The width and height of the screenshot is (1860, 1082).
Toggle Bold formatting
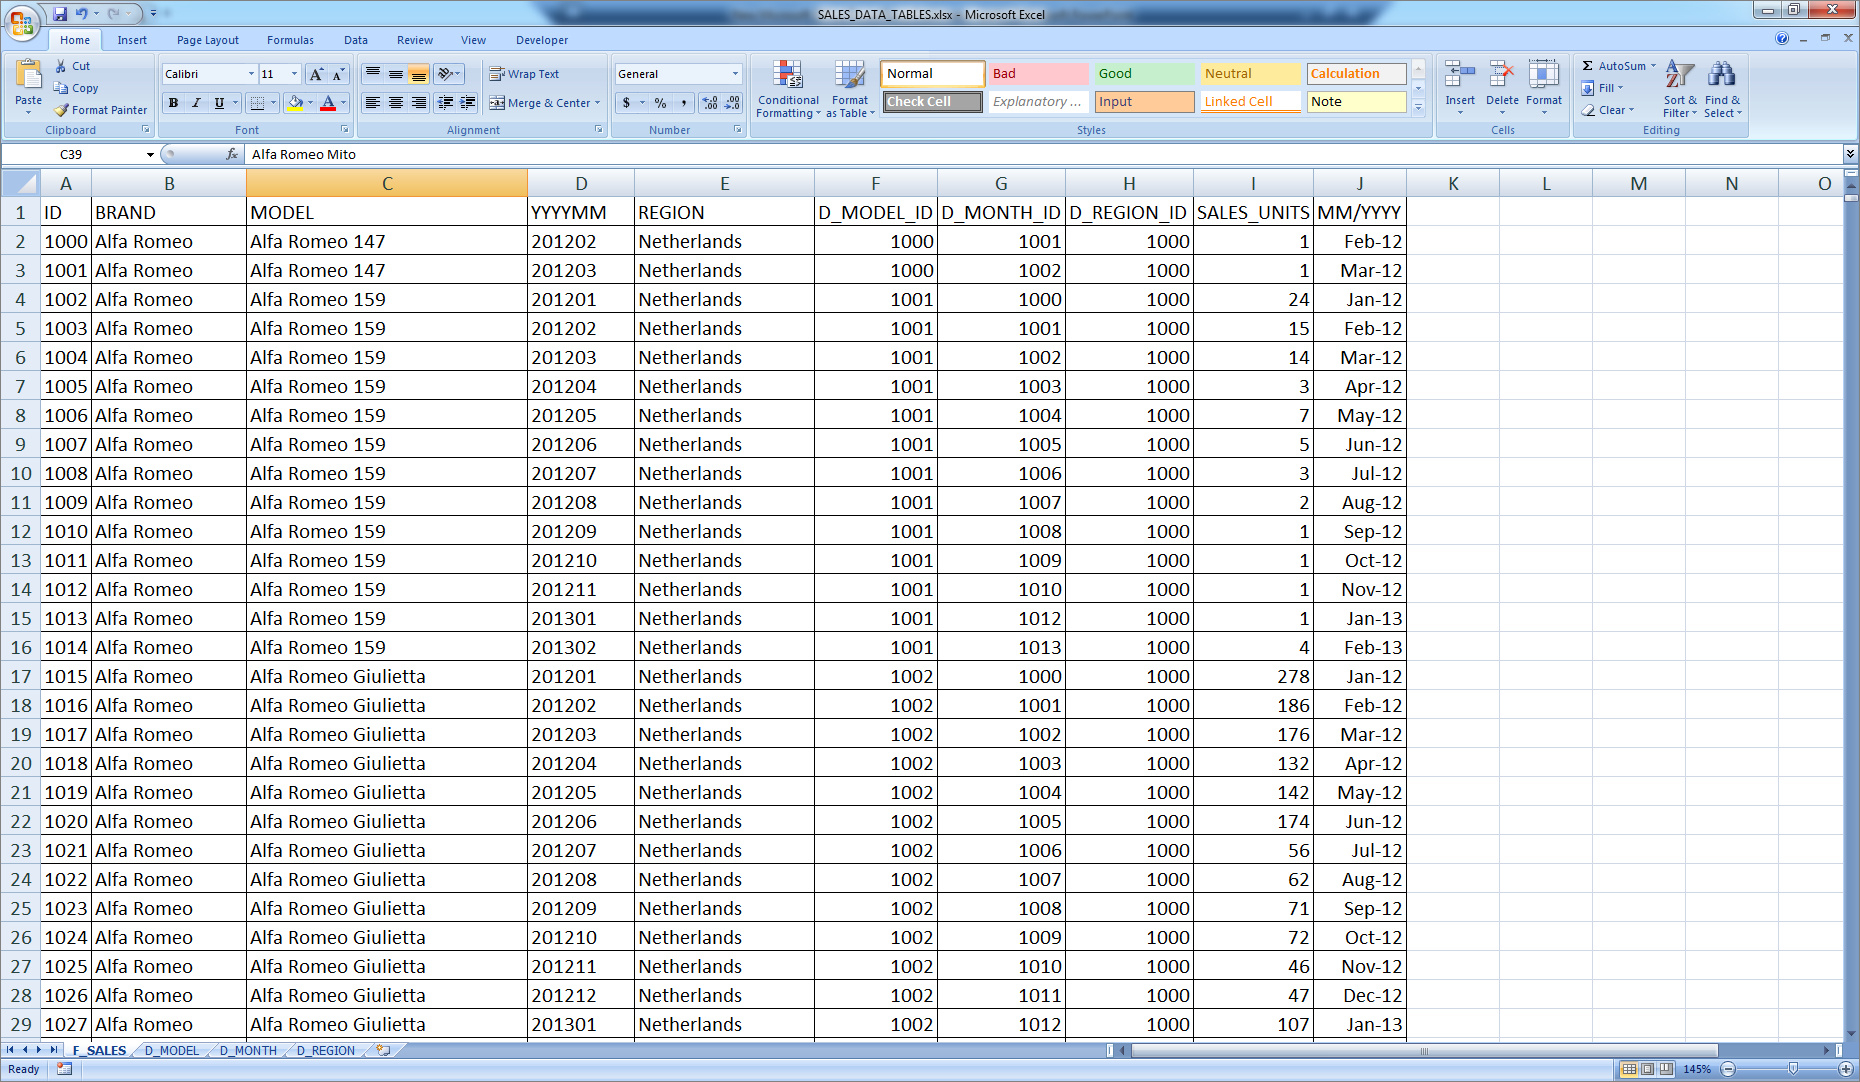tap(174, 102)
